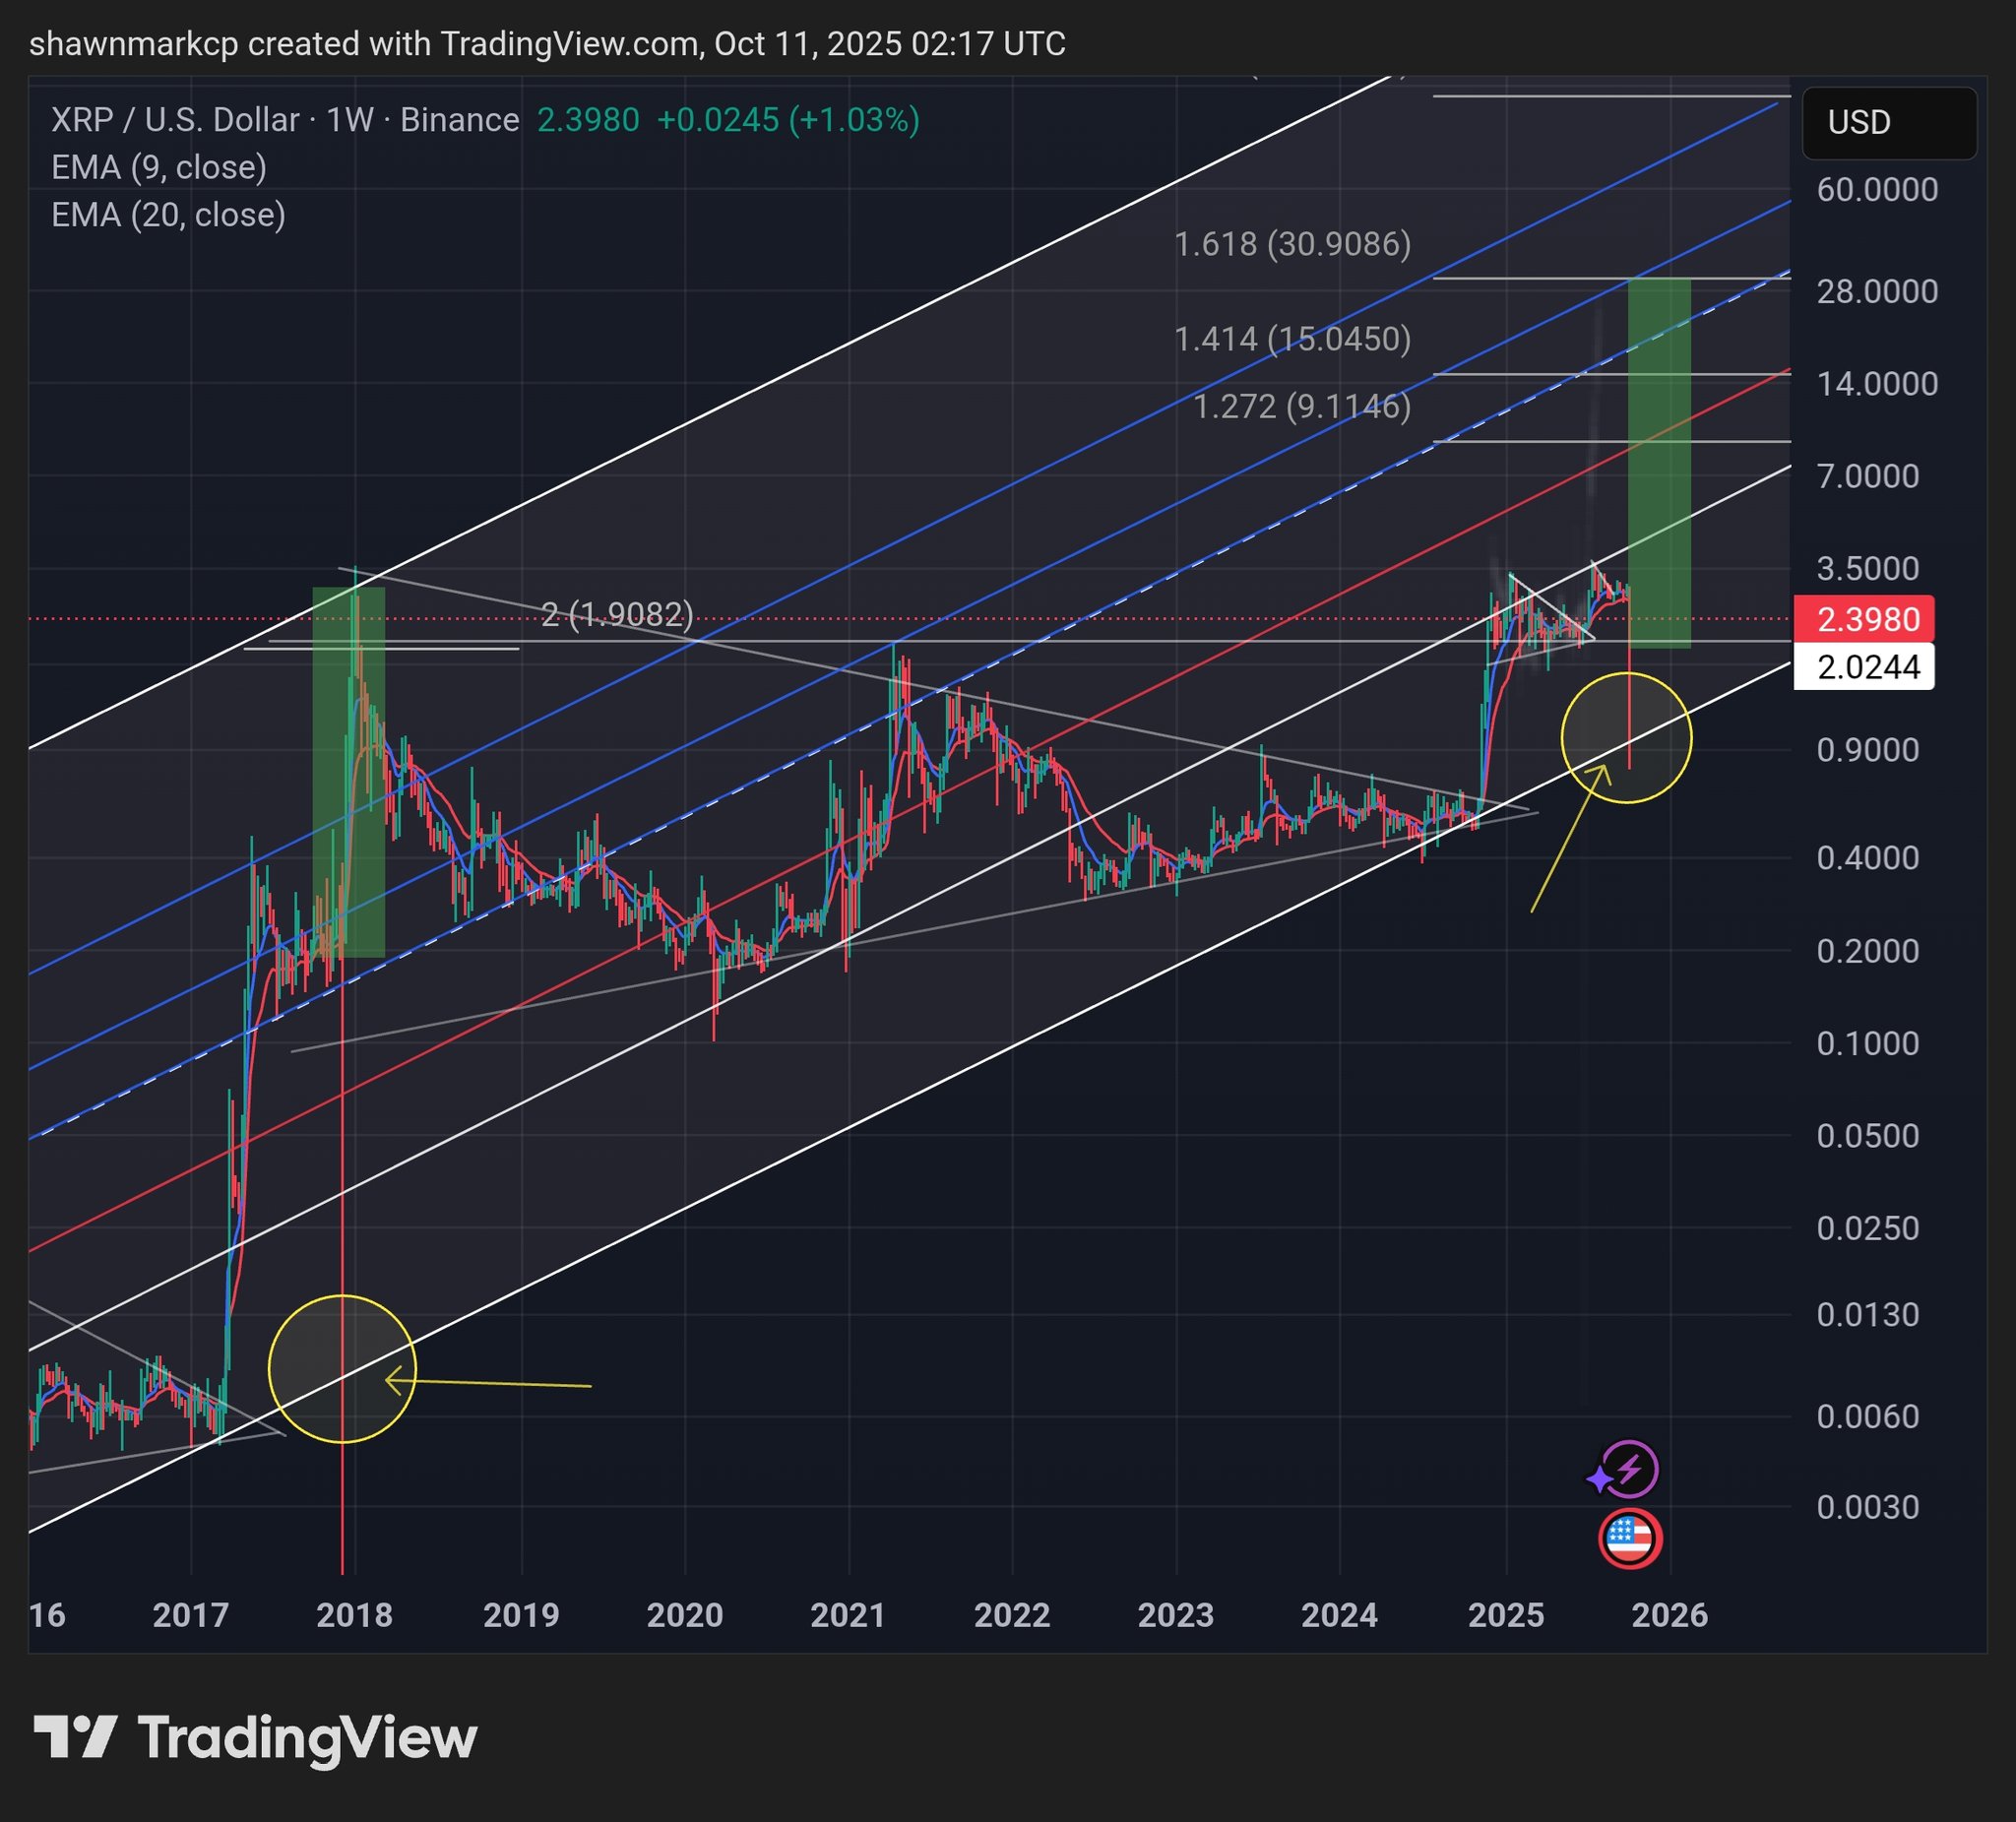The width and height of the screenshot is (2016, 1822).
Task: Click the 1.414 (15.0450) Fibonacci level label
Action: (1292, 339)
